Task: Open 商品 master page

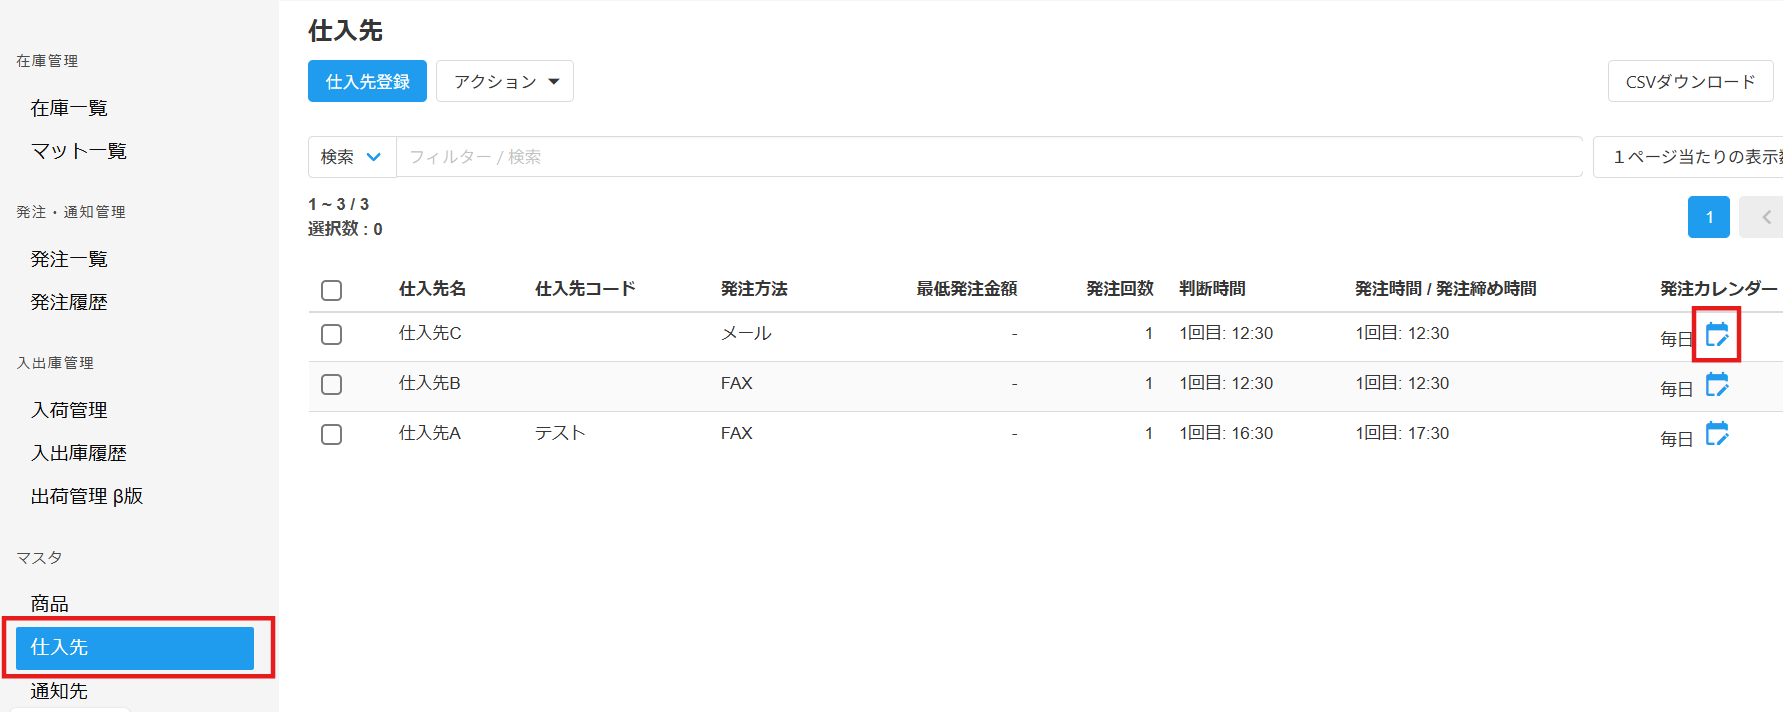Action: pos(50,604)
